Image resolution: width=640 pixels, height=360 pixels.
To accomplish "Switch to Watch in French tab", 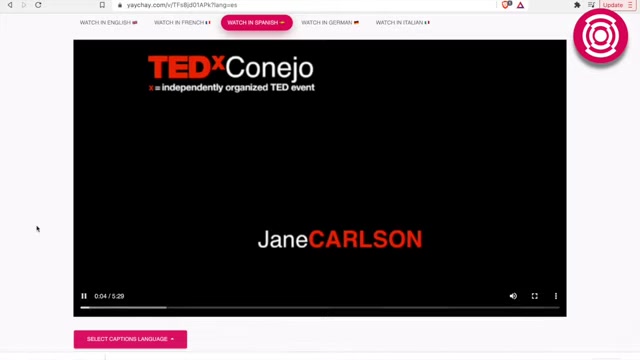I will tap(182, 22).
